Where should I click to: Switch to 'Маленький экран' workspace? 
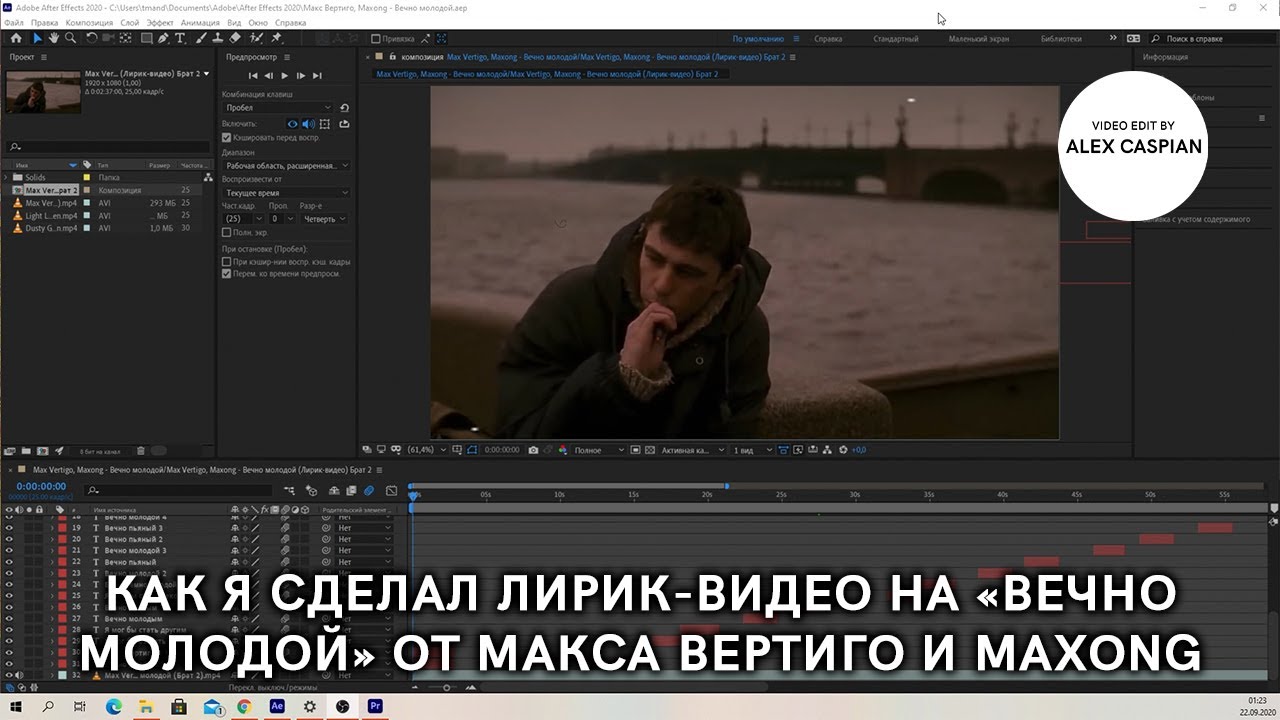[x=978, y=39]
